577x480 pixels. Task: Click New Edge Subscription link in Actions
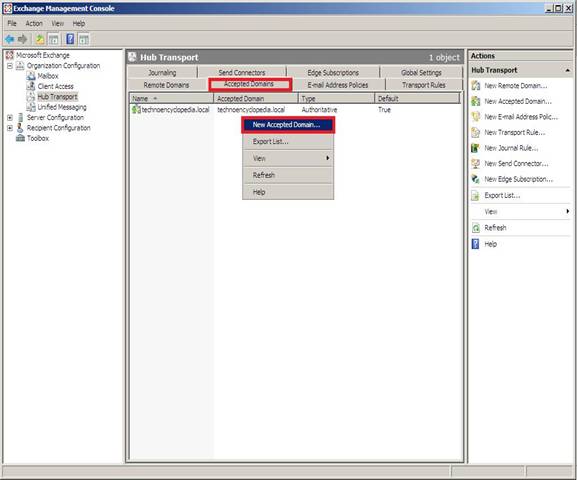(x=518, y=179)
